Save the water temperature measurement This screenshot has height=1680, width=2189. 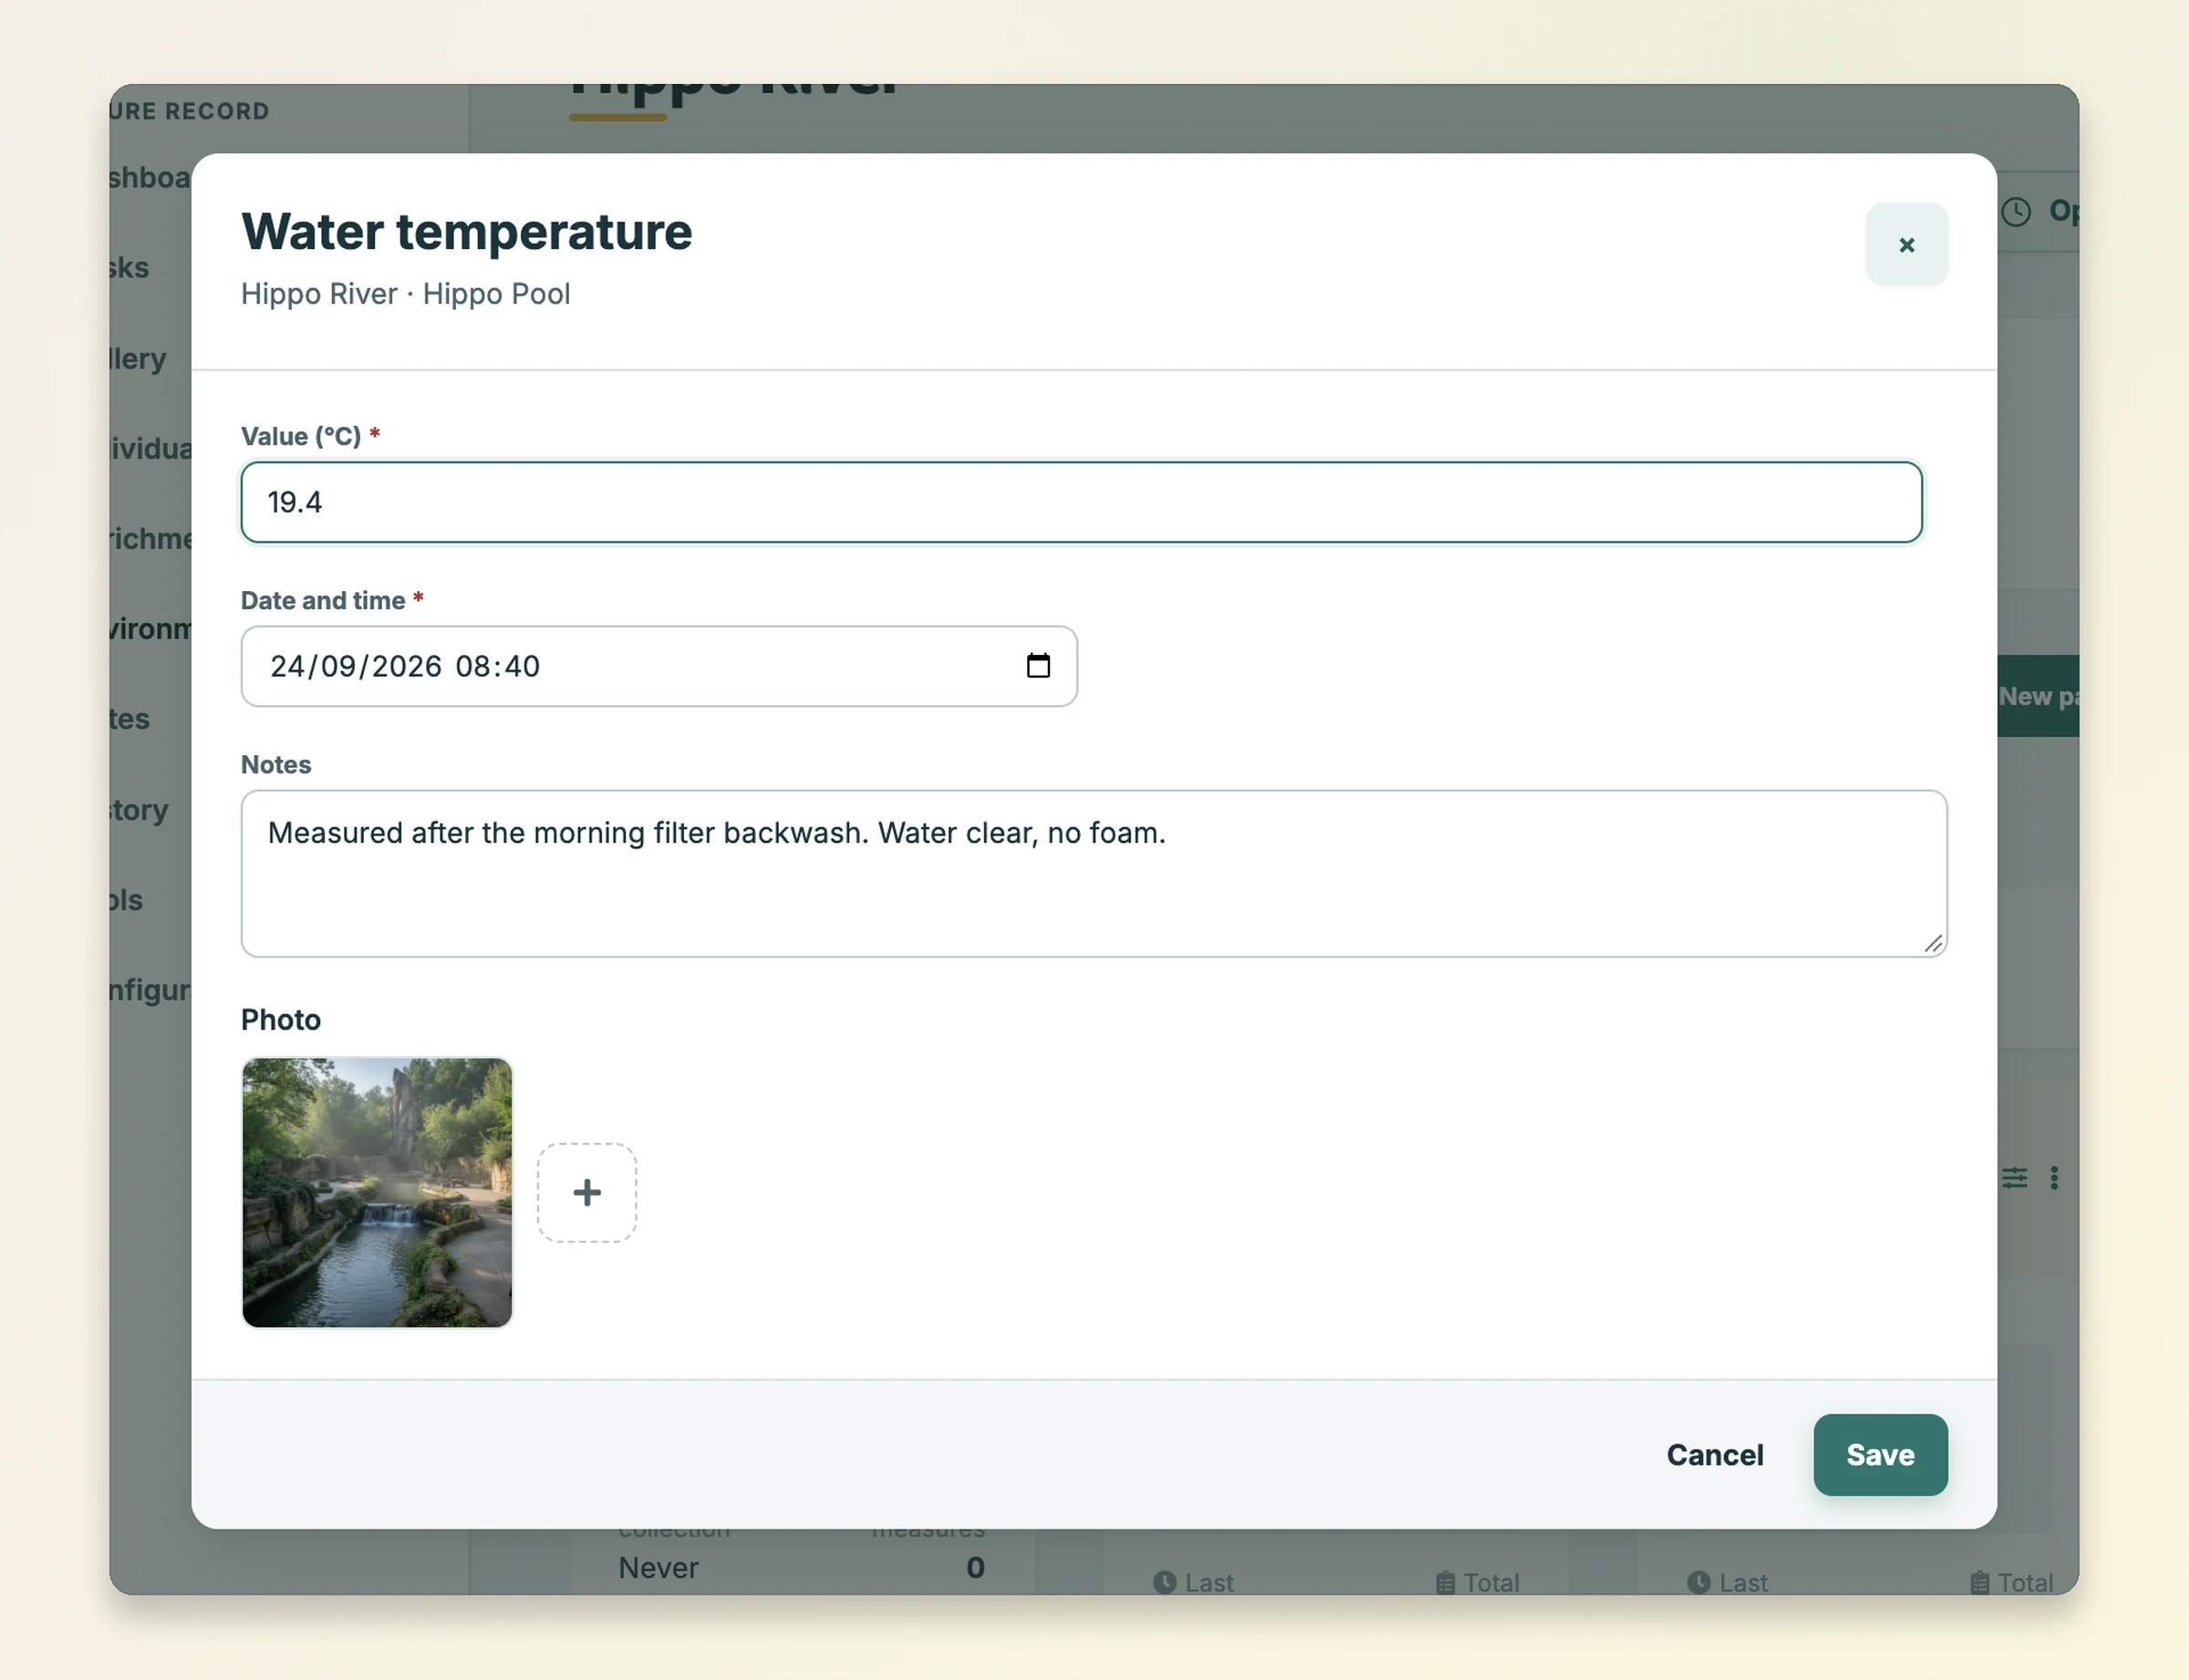click(x=1880, y=1454)
